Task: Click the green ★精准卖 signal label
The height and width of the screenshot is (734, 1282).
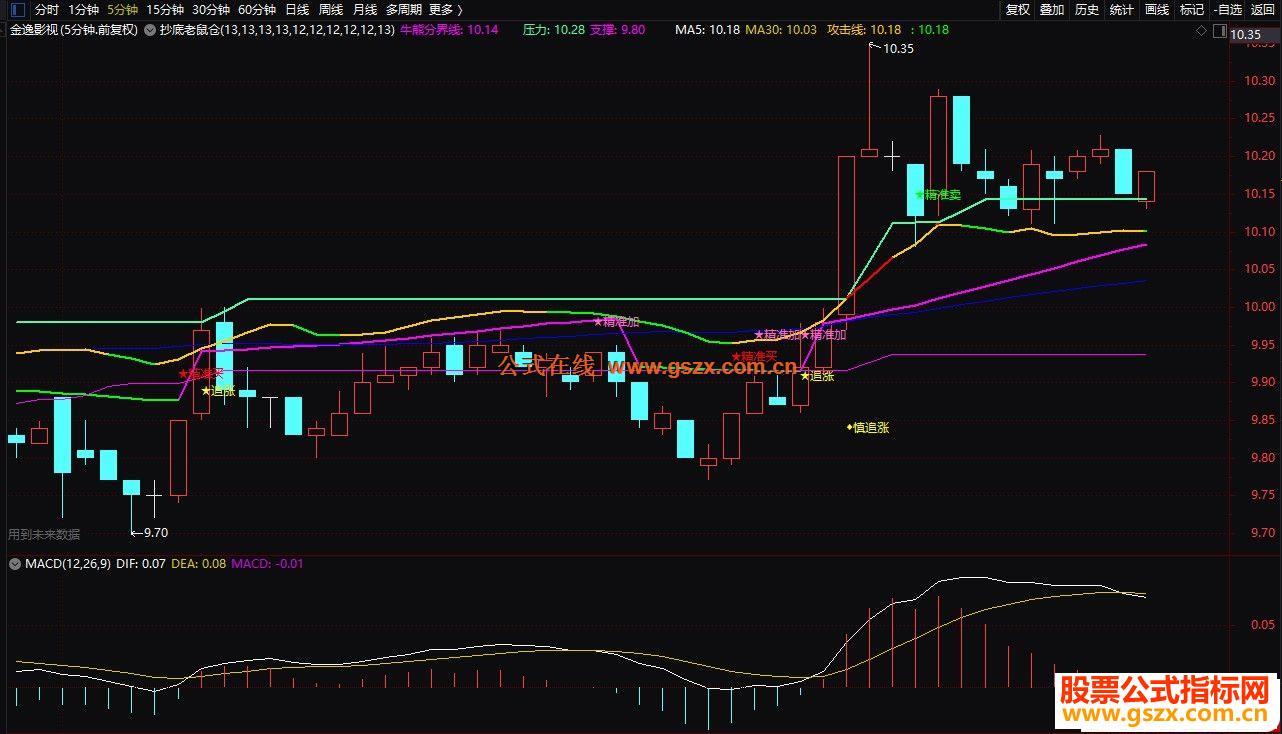Action: pos(937,195)
